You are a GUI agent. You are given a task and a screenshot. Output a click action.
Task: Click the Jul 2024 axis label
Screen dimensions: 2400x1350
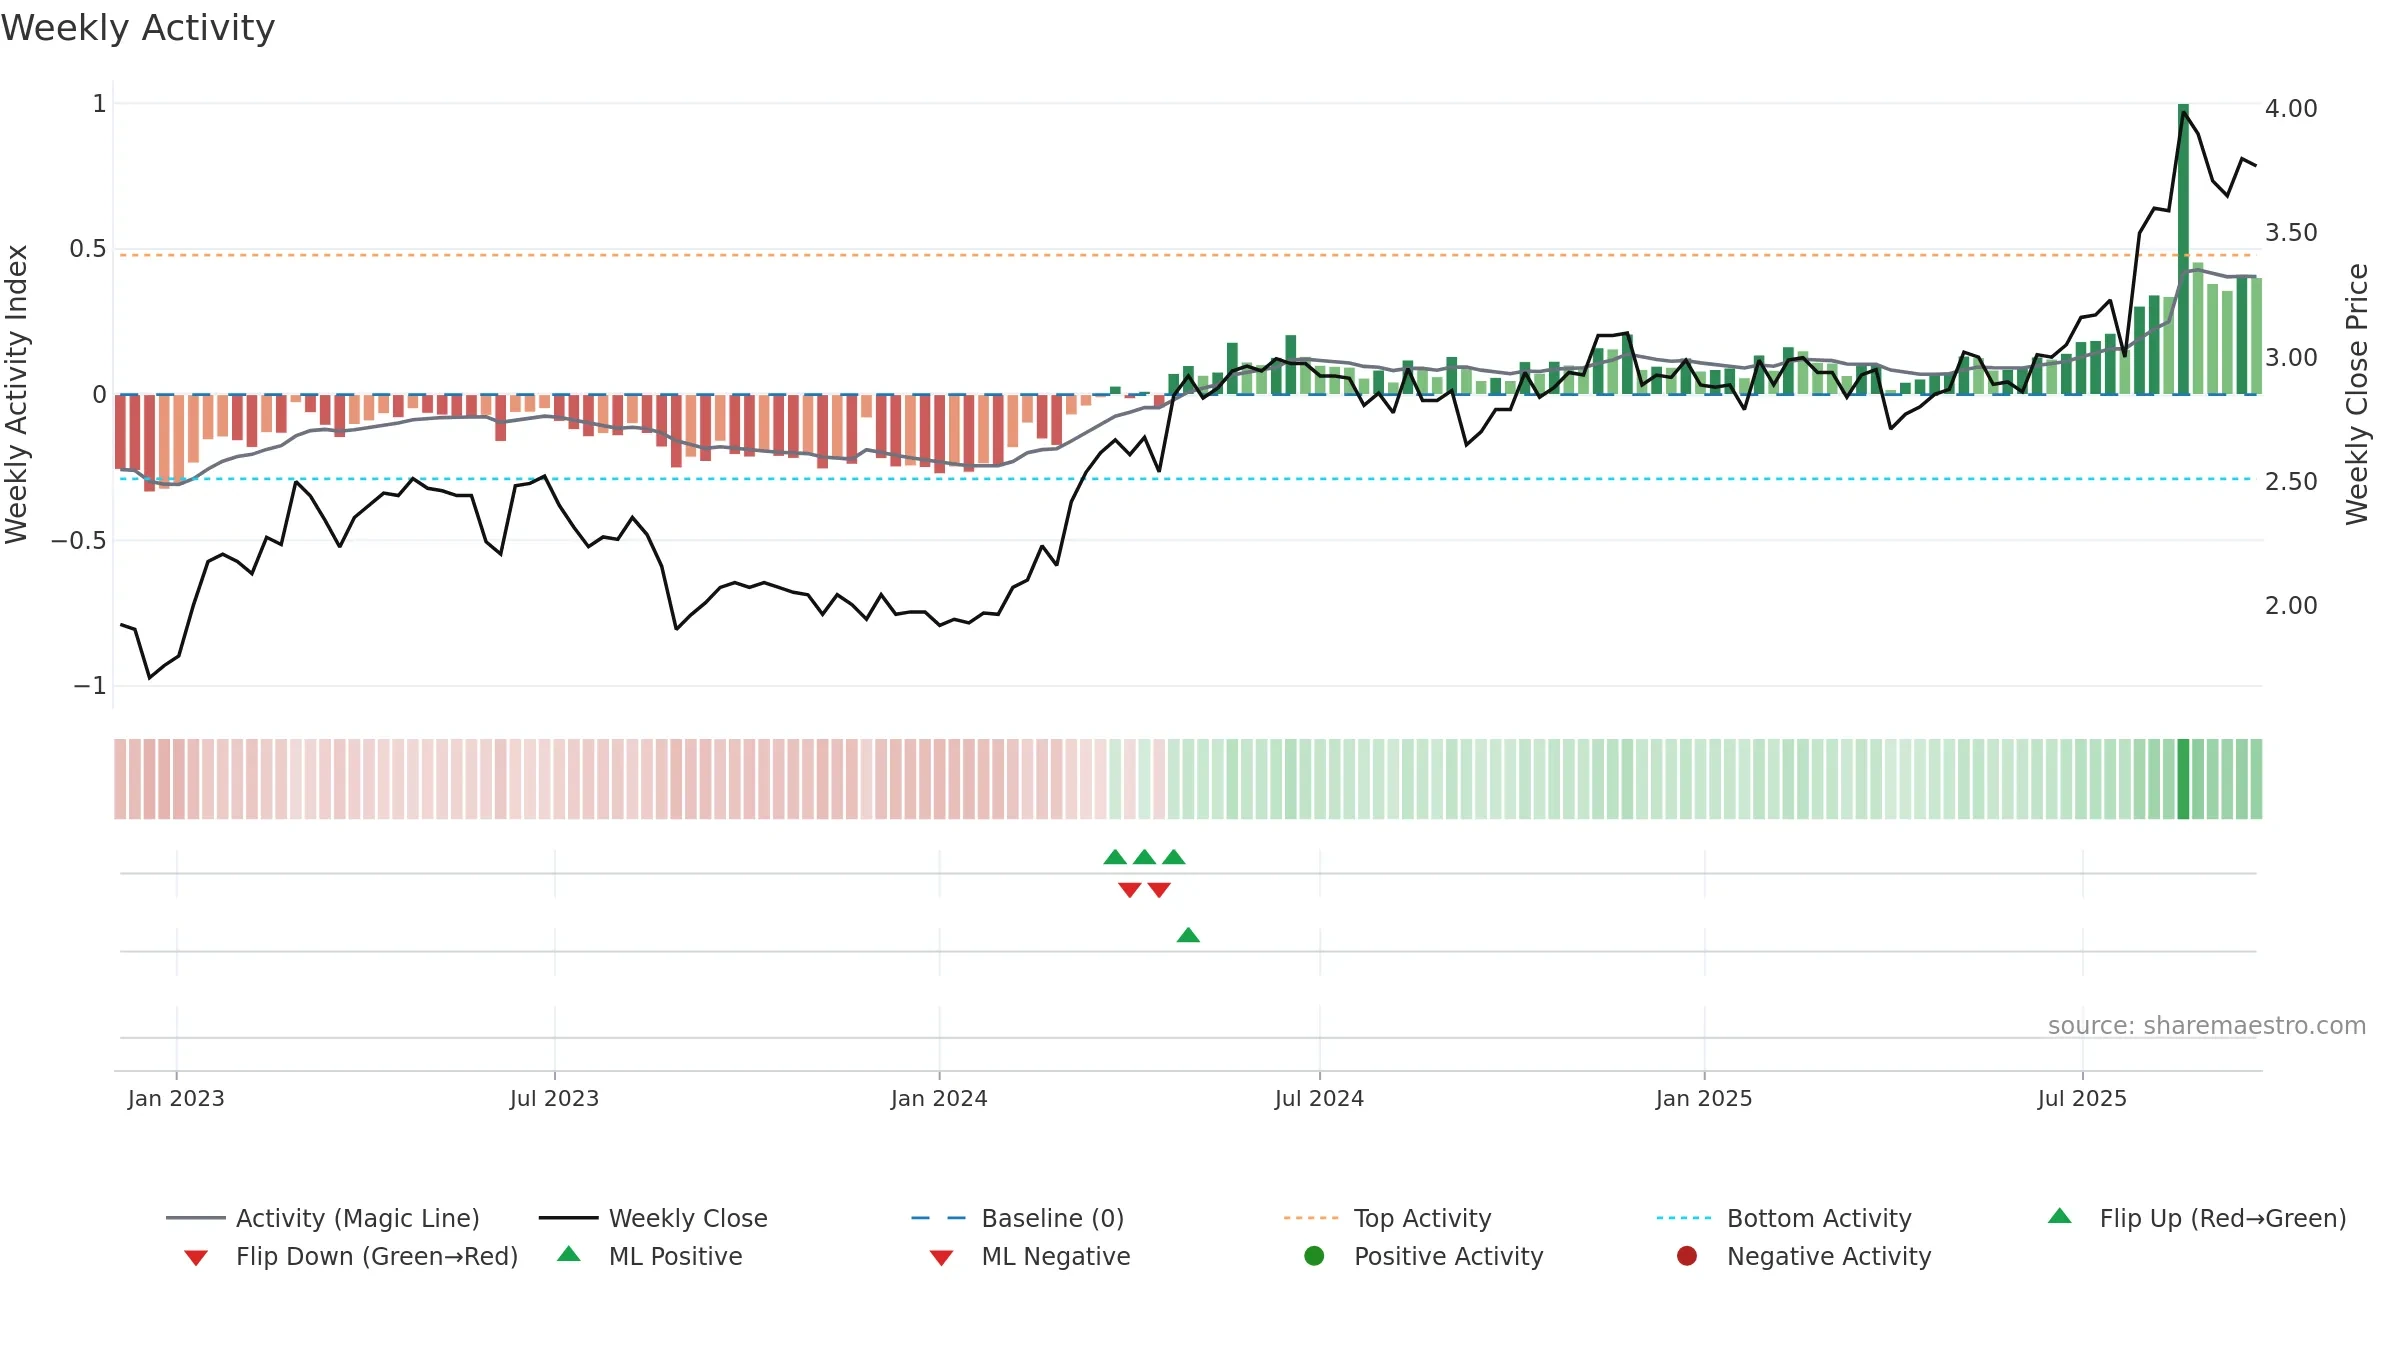pyautogui.click(x=1319, y=1098)
